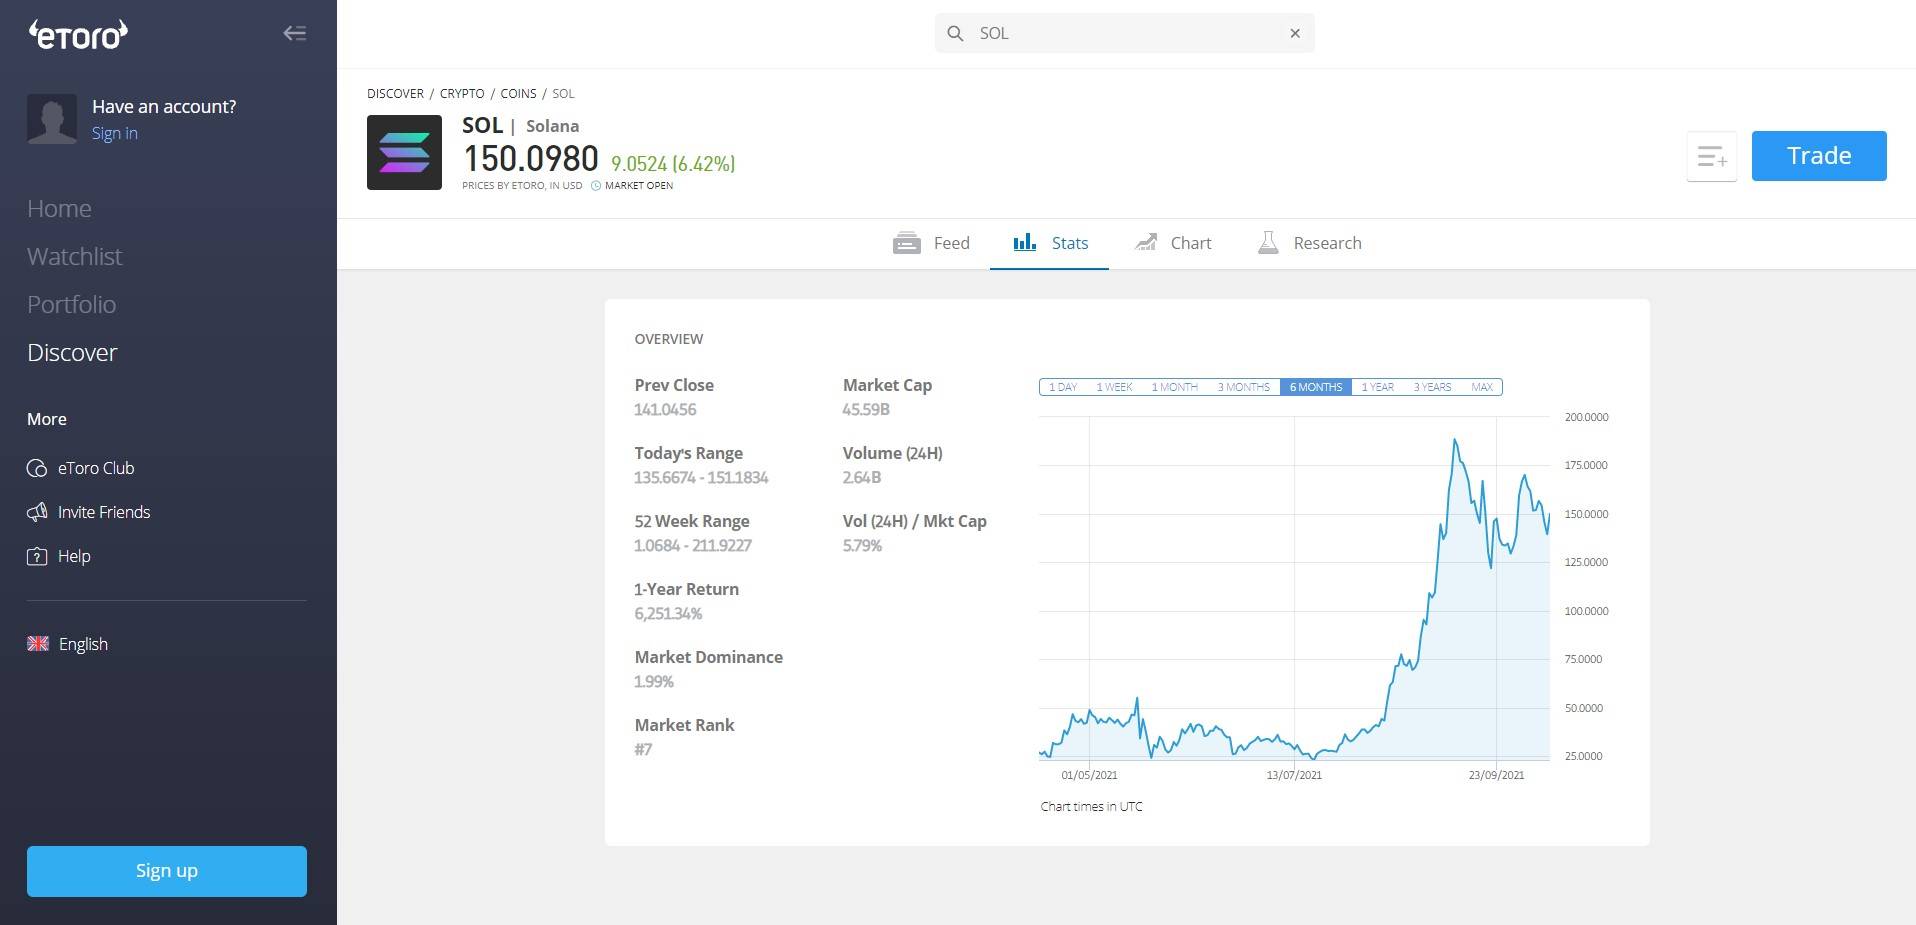Click the Sign up button
This screenshot has width=1916, height=925.
167,871
